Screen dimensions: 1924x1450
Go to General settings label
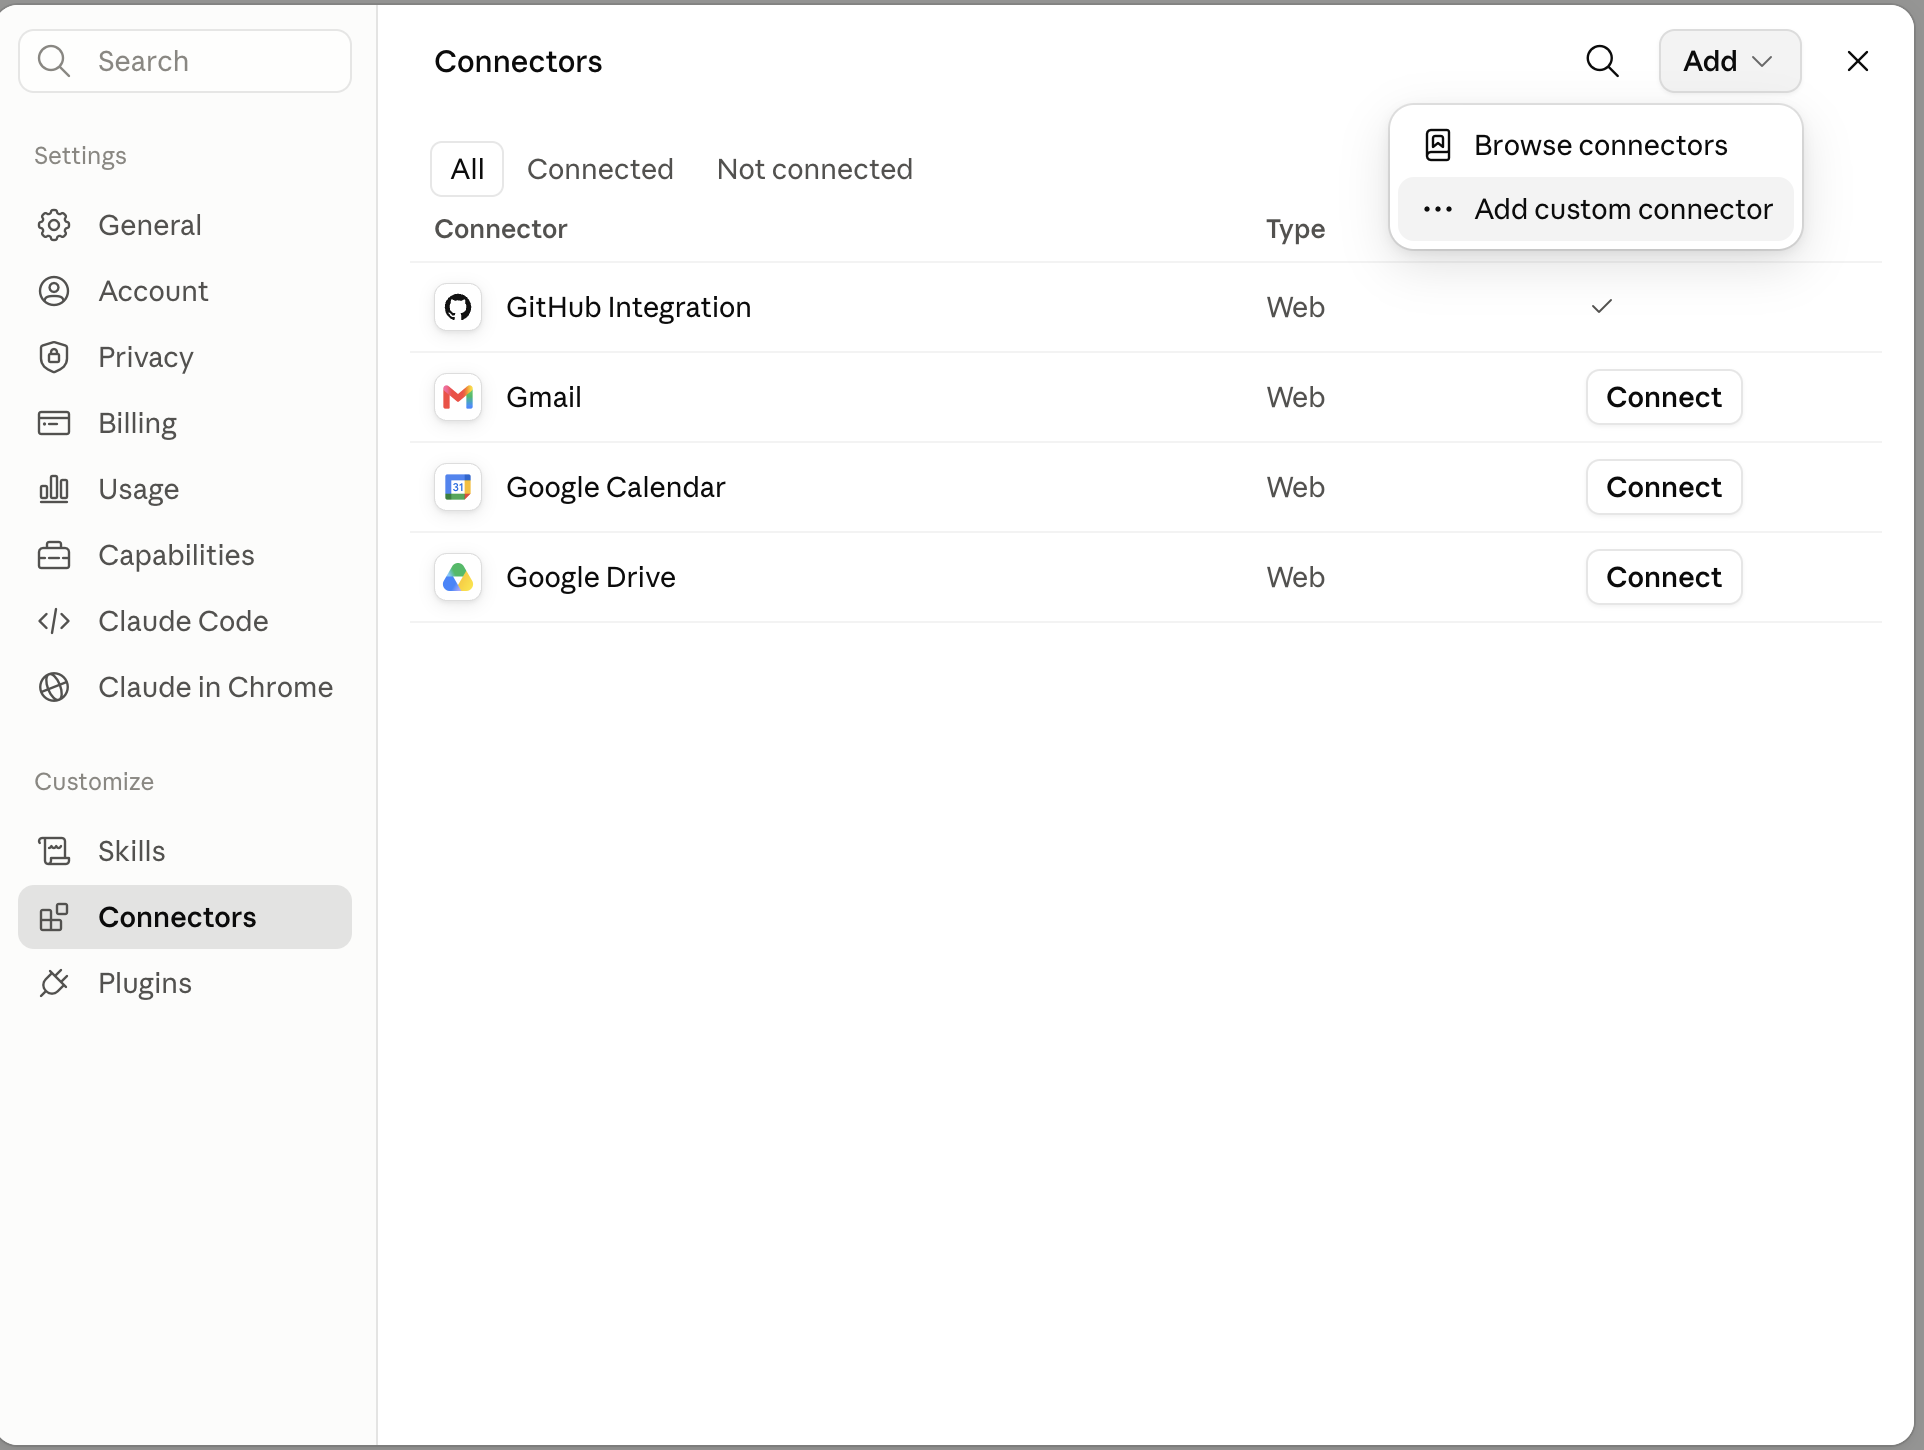150,225
